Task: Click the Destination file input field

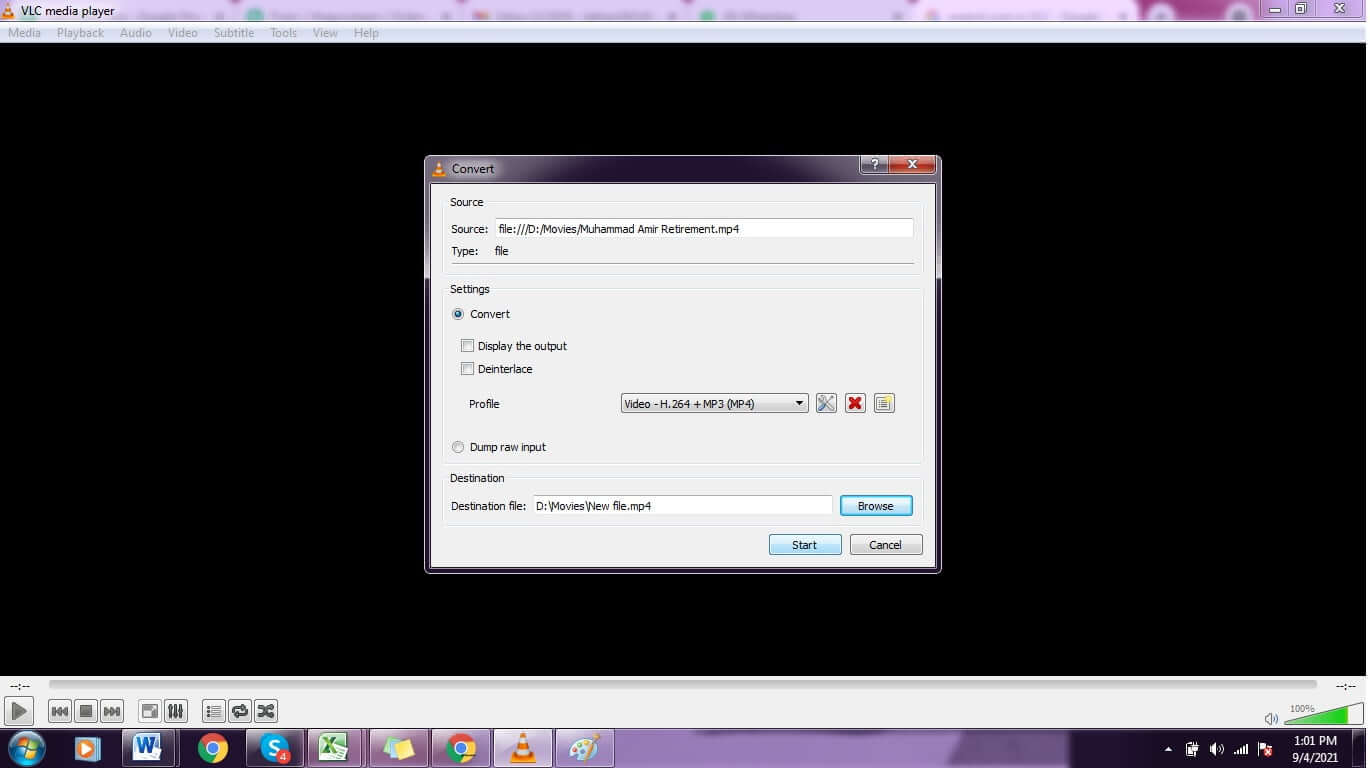Action: pos(682,506)
